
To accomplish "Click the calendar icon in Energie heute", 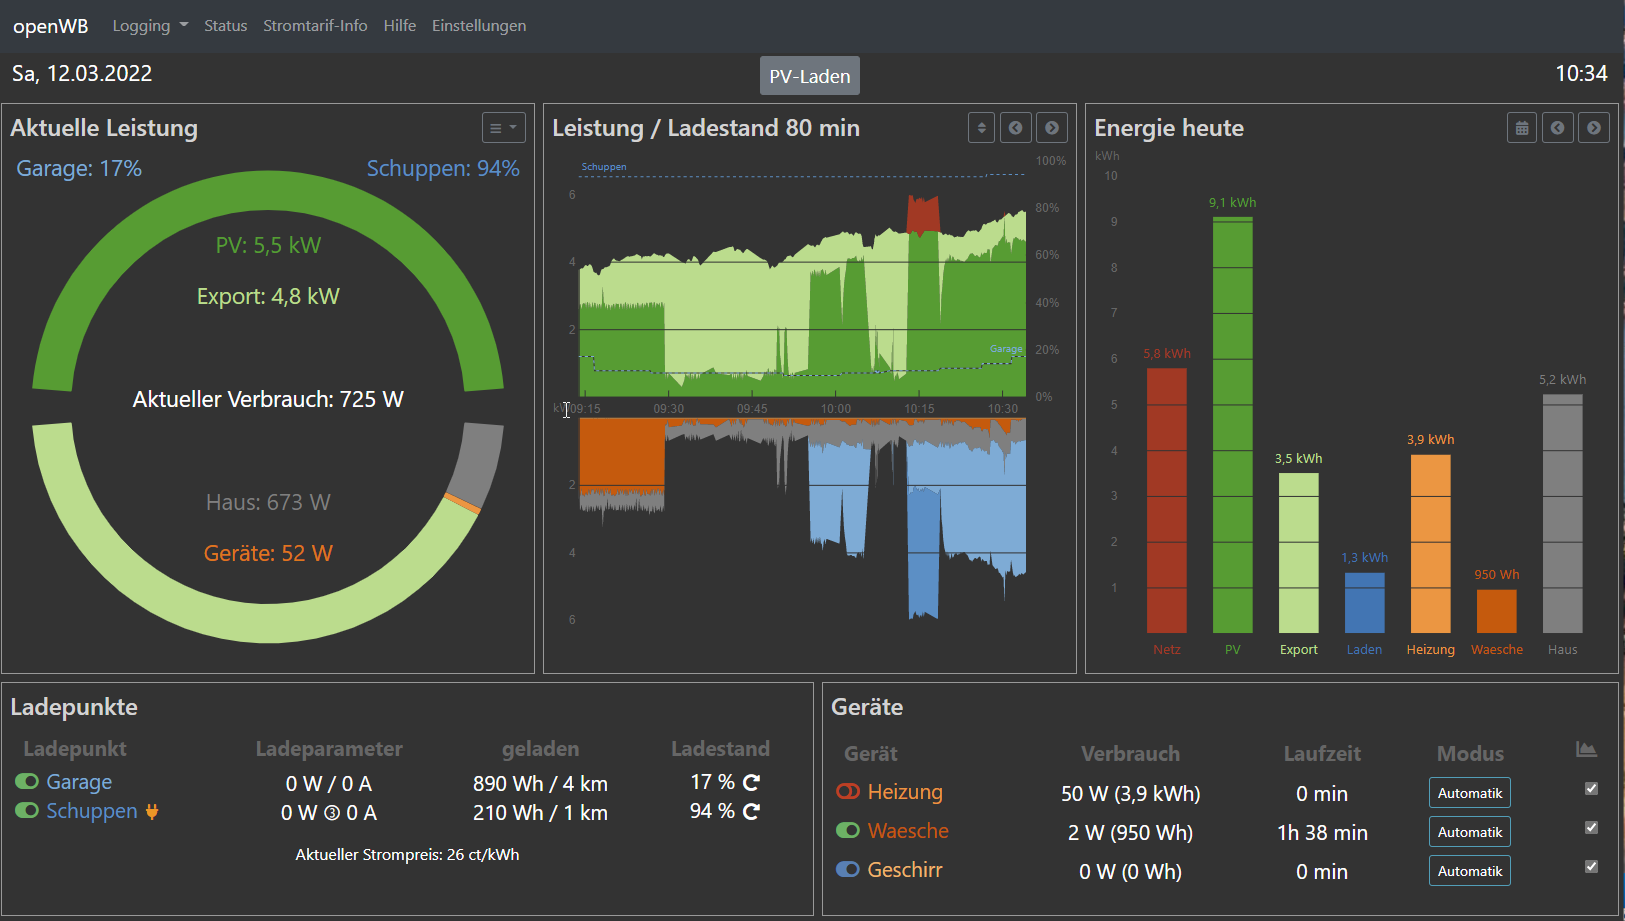I will click(x=1521, y=128).
